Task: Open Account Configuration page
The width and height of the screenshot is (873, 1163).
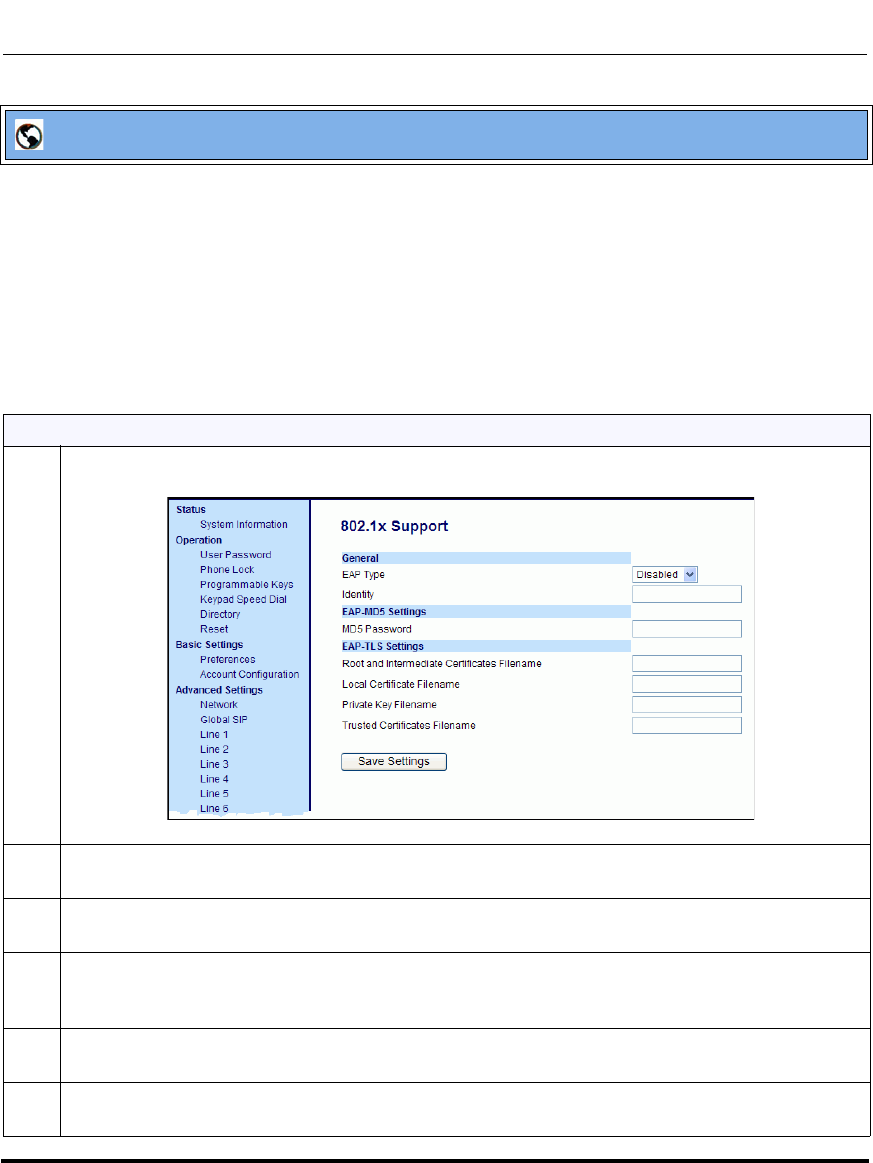Action: click(x=249, y=674)
